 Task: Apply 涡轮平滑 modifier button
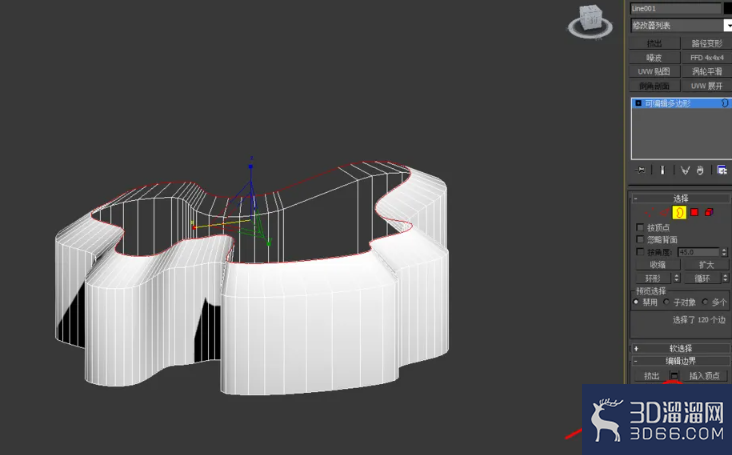click(707, 71)
